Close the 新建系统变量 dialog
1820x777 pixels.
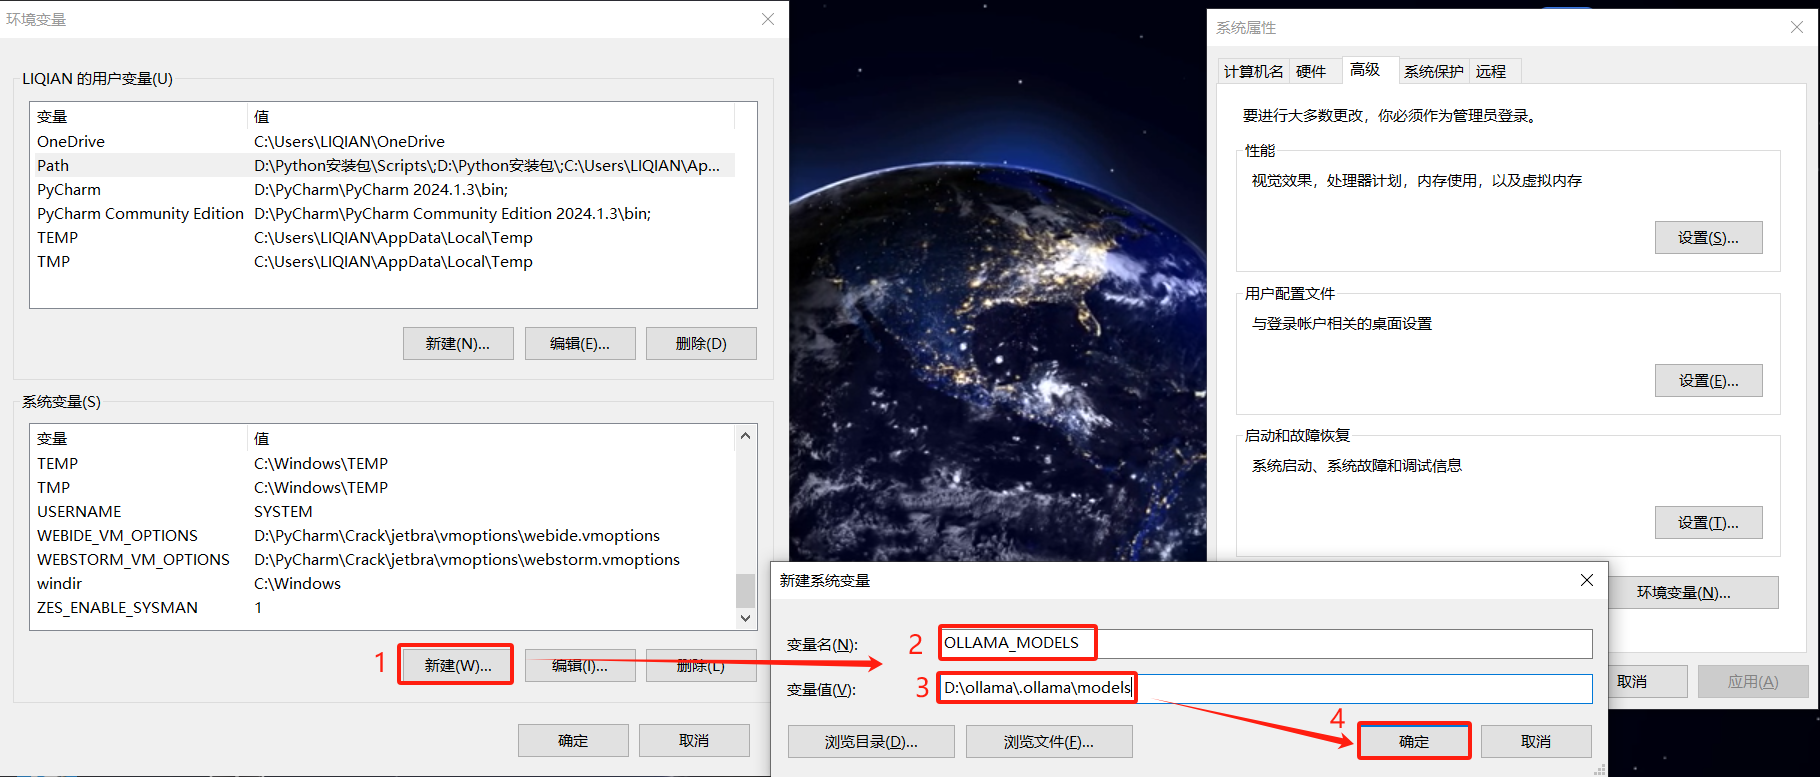tap(1587, 580)
